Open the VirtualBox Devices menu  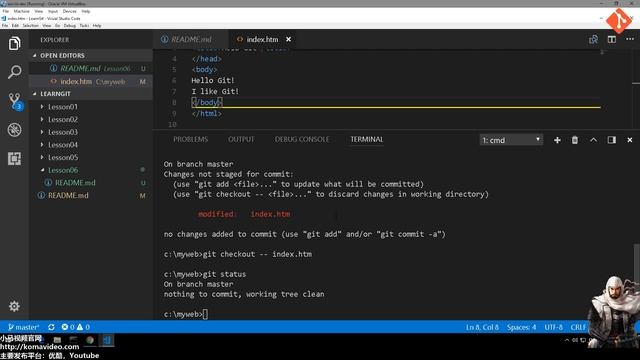69,11
